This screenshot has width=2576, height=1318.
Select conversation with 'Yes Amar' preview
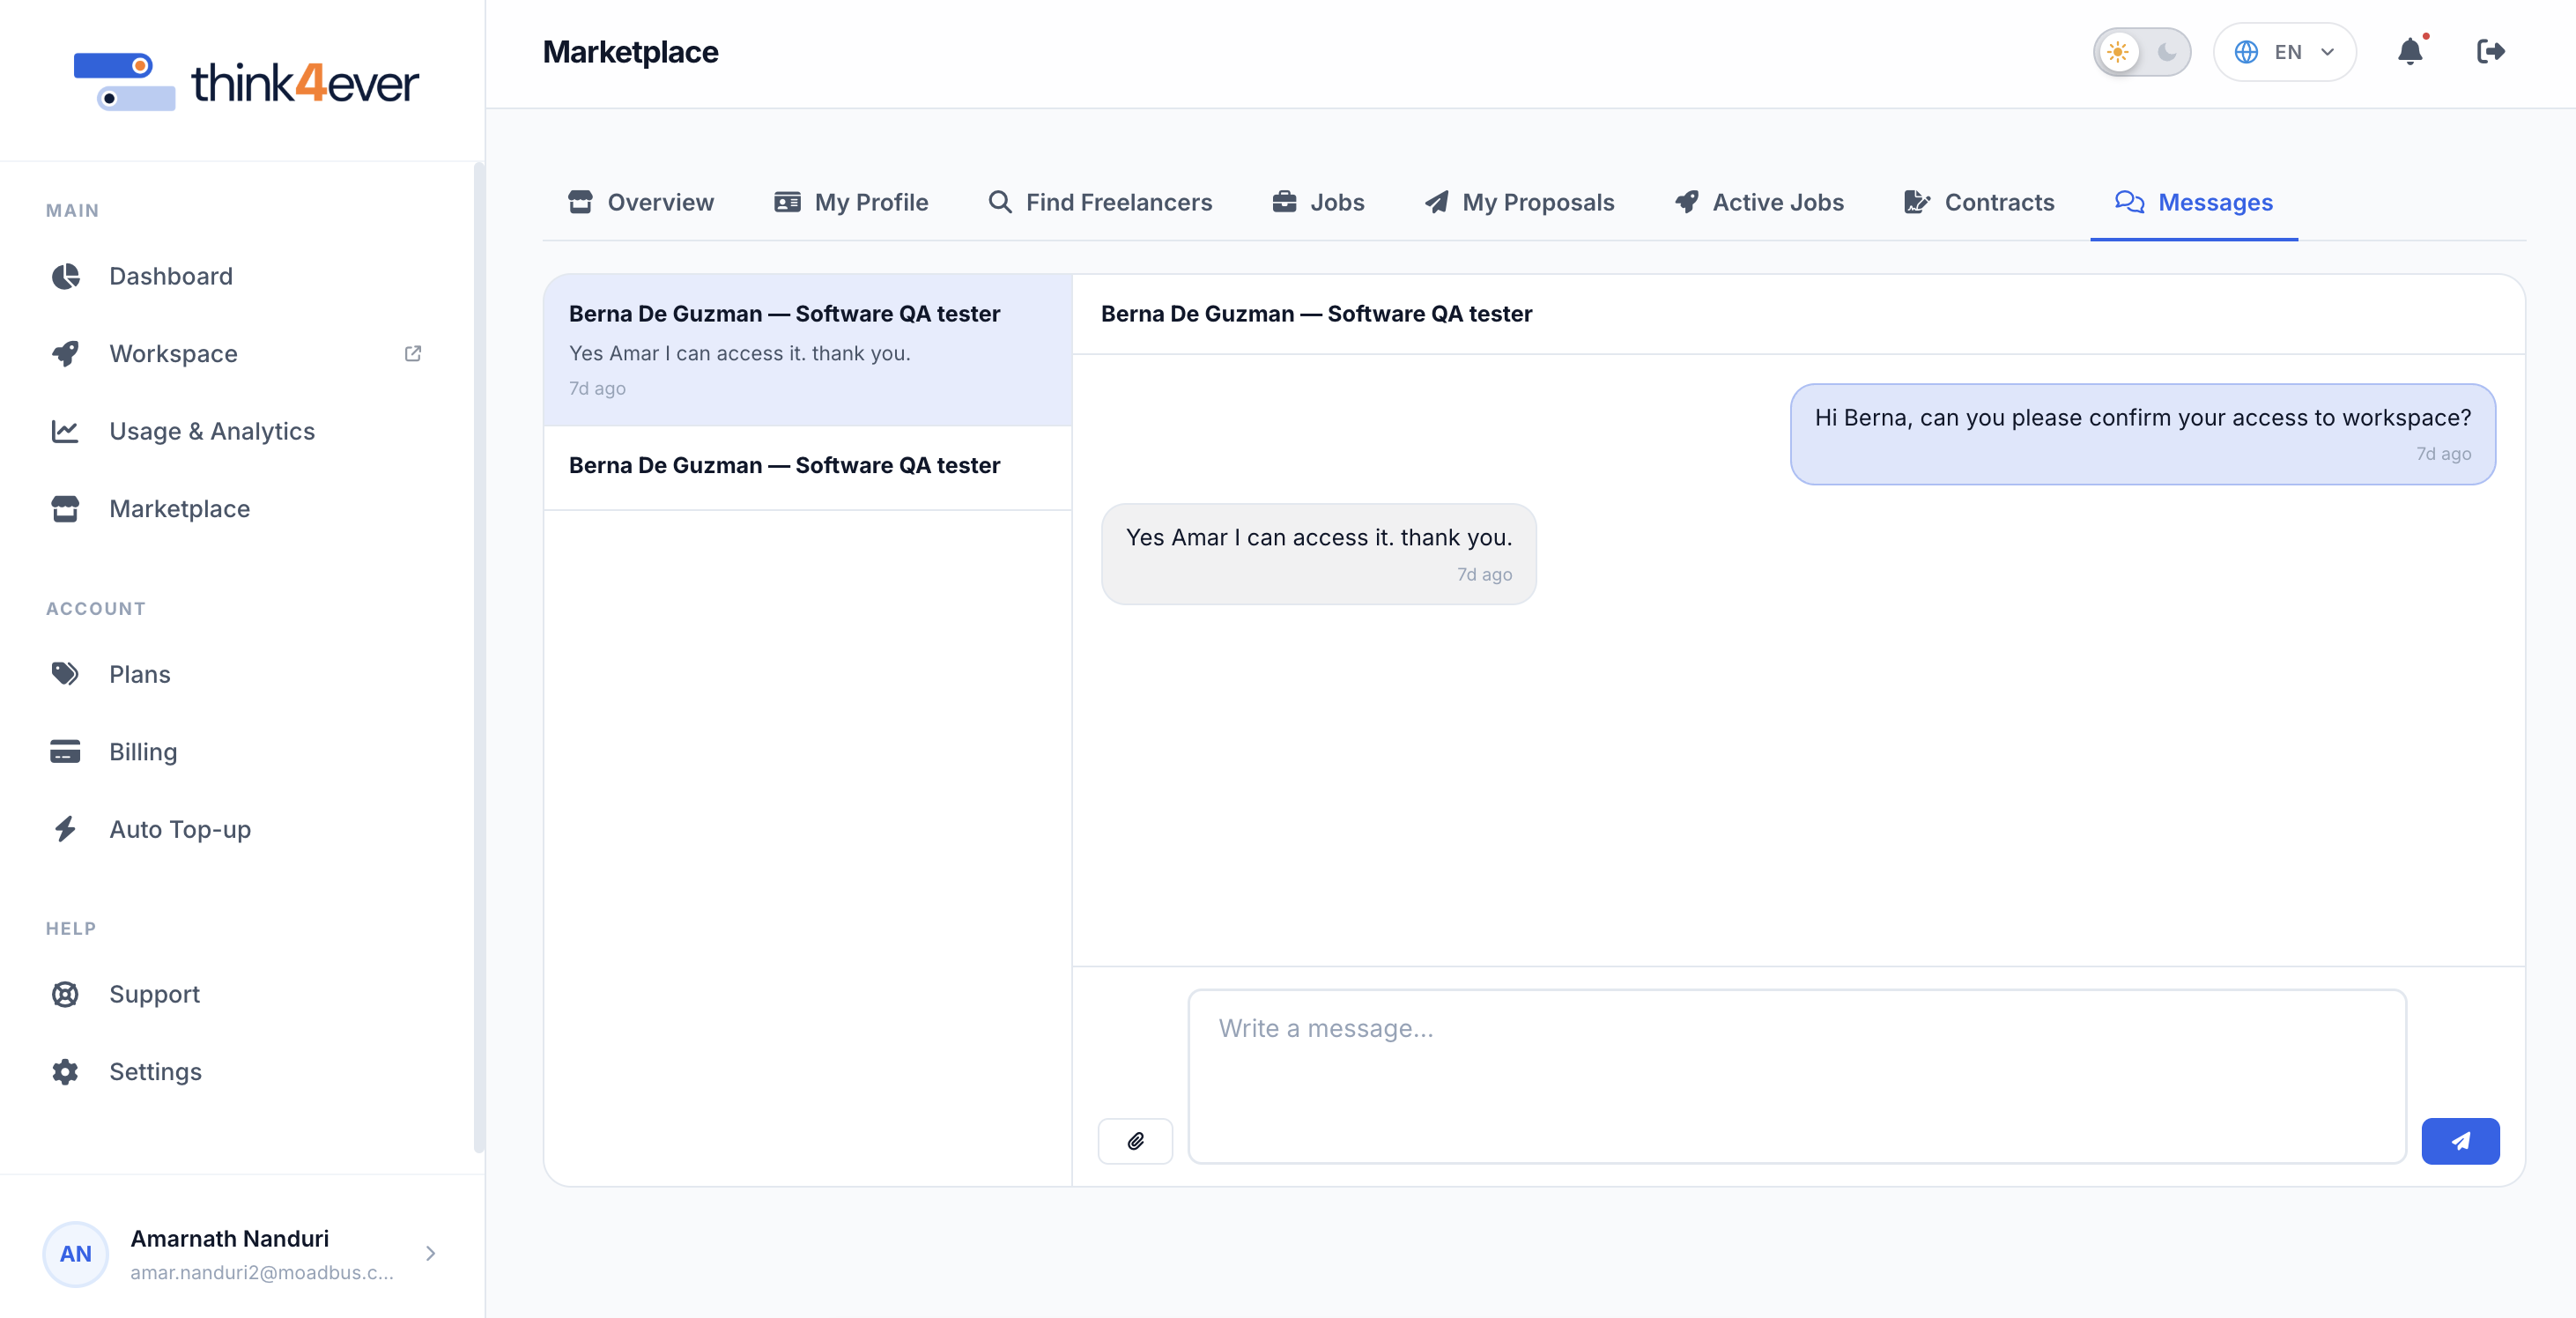tap(808, 350)
